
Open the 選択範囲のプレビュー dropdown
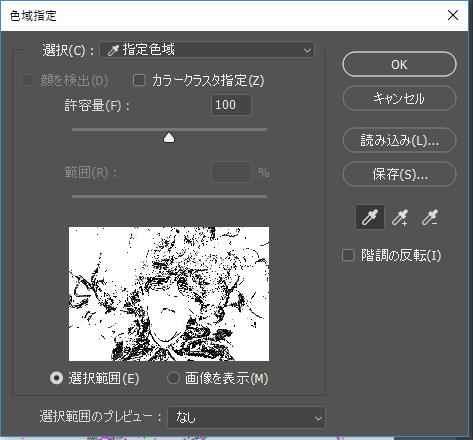point(246,417)
